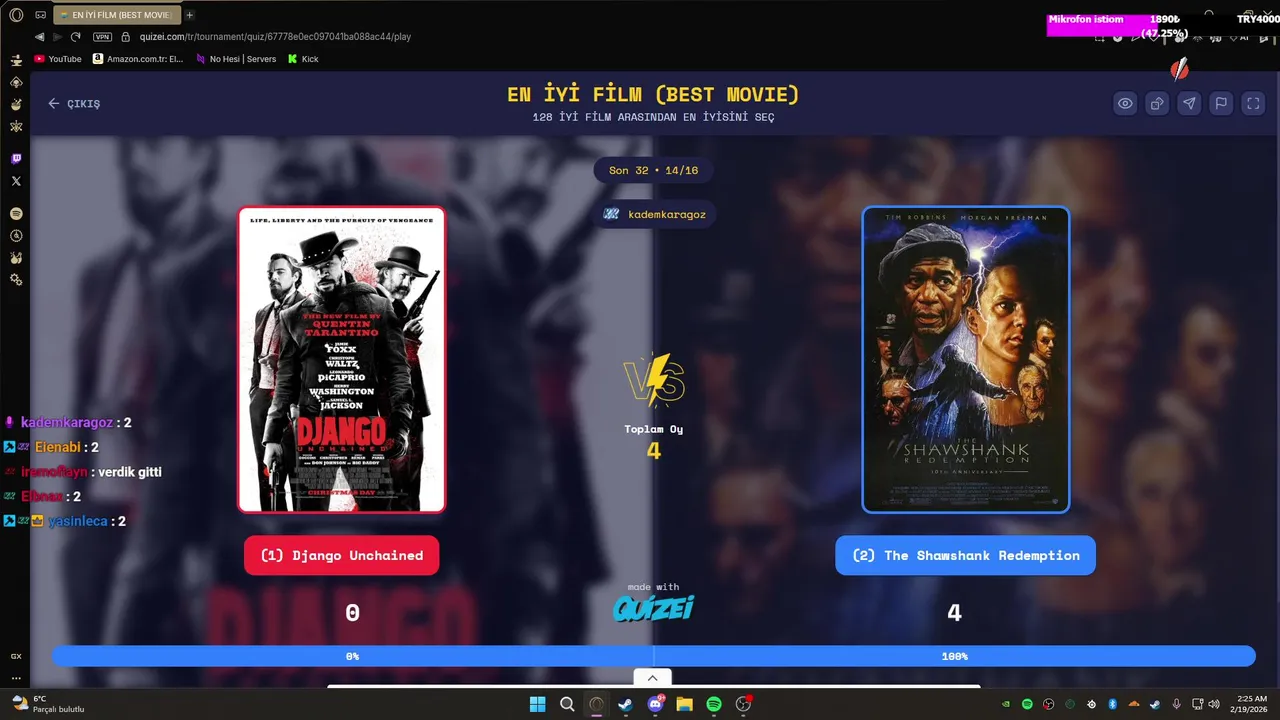1280x720 pixels.
Task: Open the Amazon.com.tr bookmark
Action: coord(138,59)
